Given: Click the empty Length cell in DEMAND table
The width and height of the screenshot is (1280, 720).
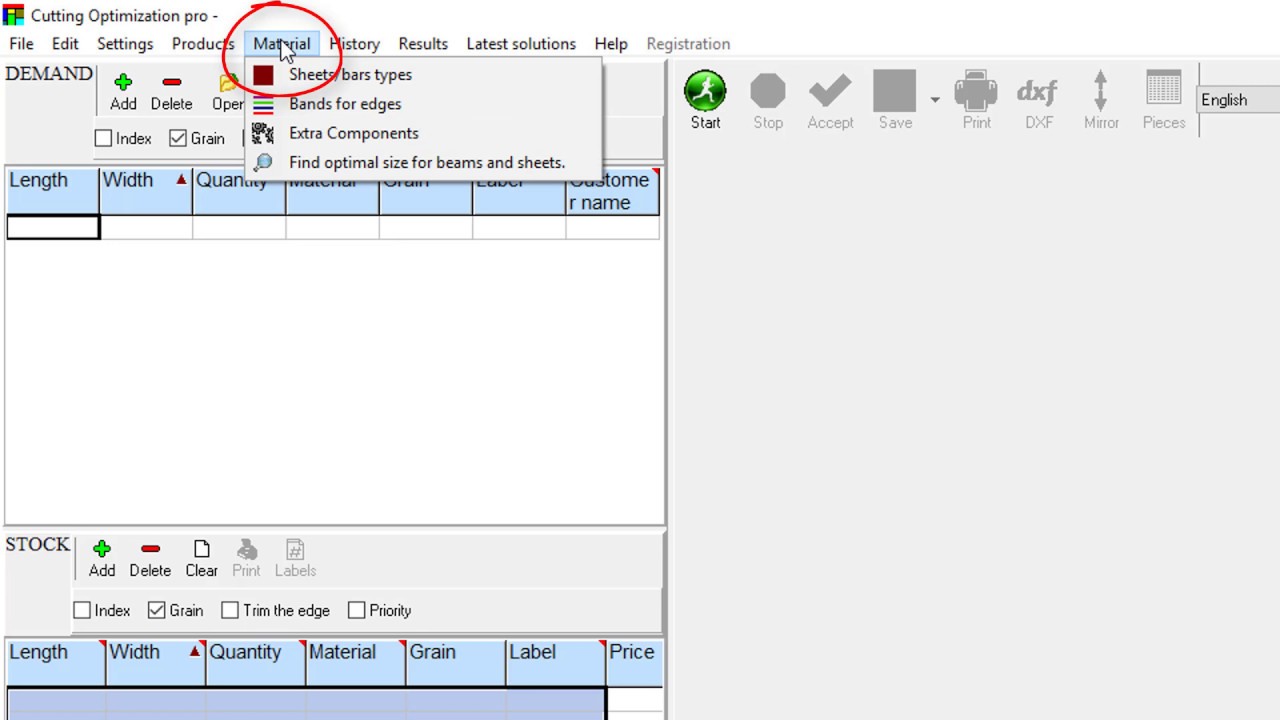Looking at the screenshot, I should (52, 227).
